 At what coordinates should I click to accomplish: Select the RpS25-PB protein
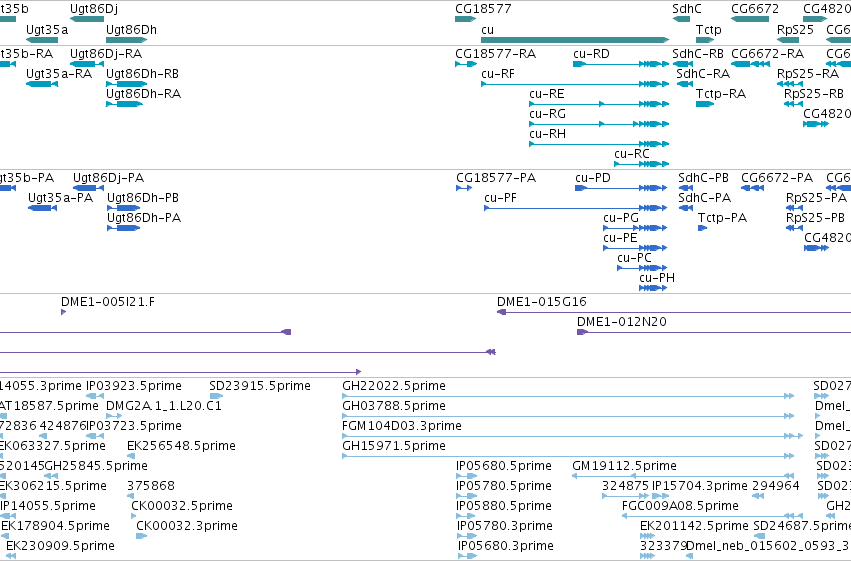point(794,228)
